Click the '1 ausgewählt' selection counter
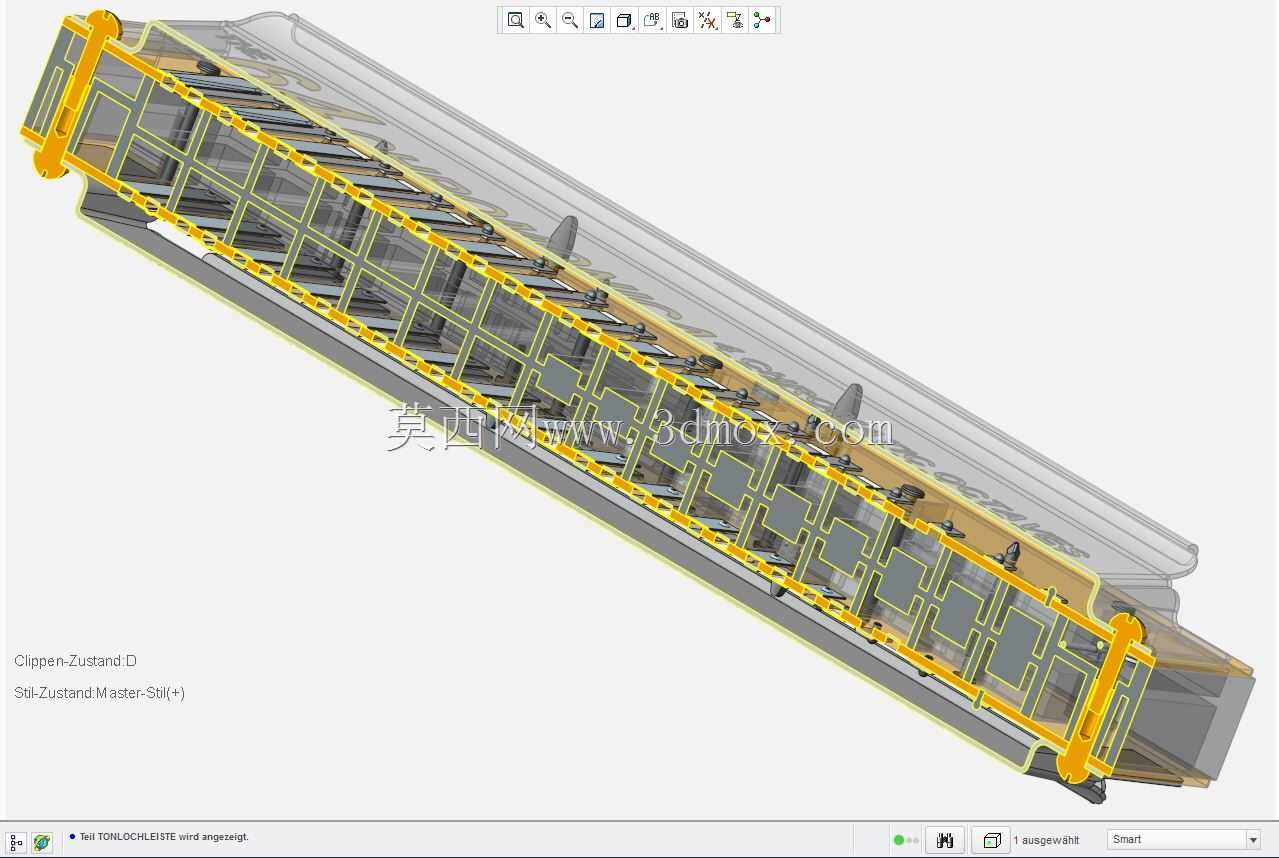Screen dimensions: 1279x858 tap(1046, 840)
